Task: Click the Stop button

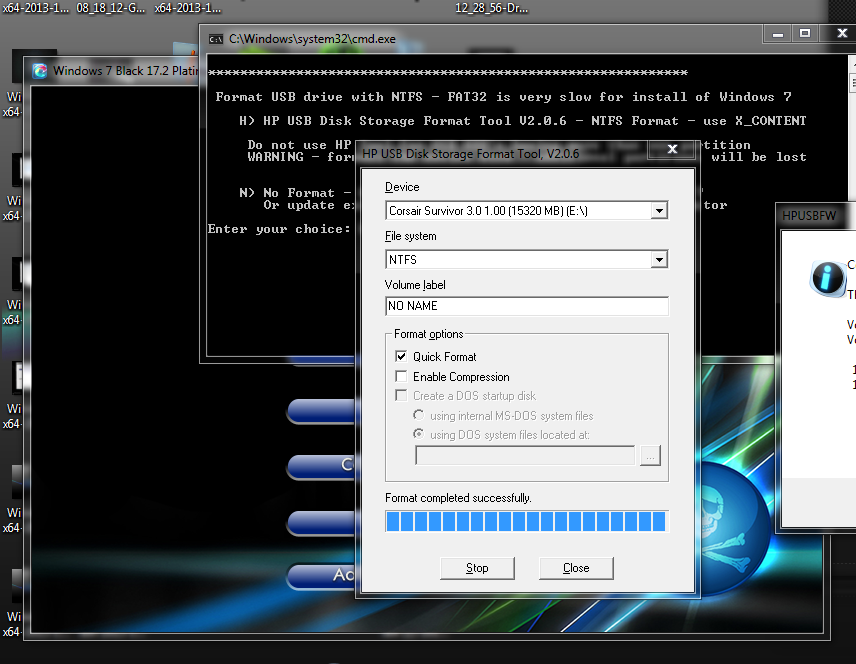Action: pos(477,568)
